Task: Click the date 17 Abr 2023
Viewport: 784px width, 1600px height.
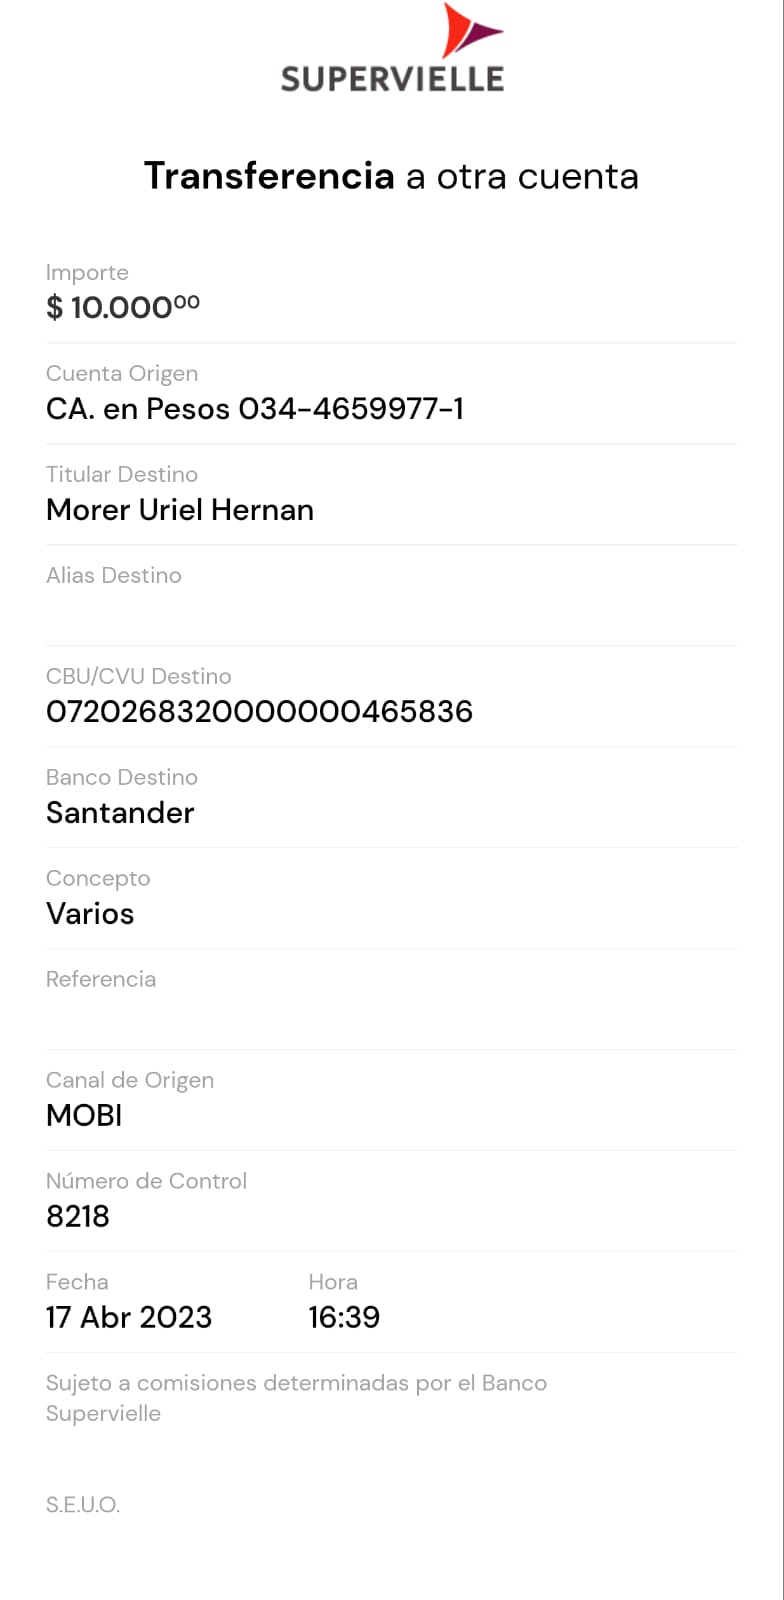Action: pos(129,1318)
